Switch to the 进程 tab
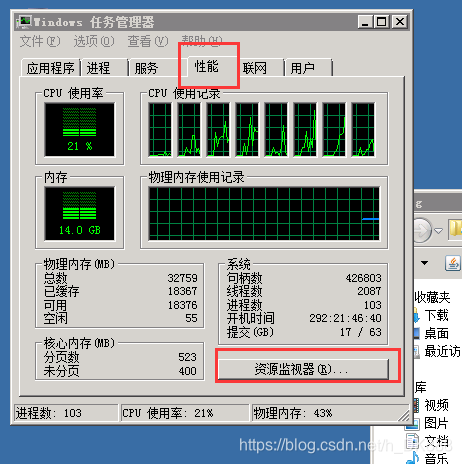 [105, 68]
